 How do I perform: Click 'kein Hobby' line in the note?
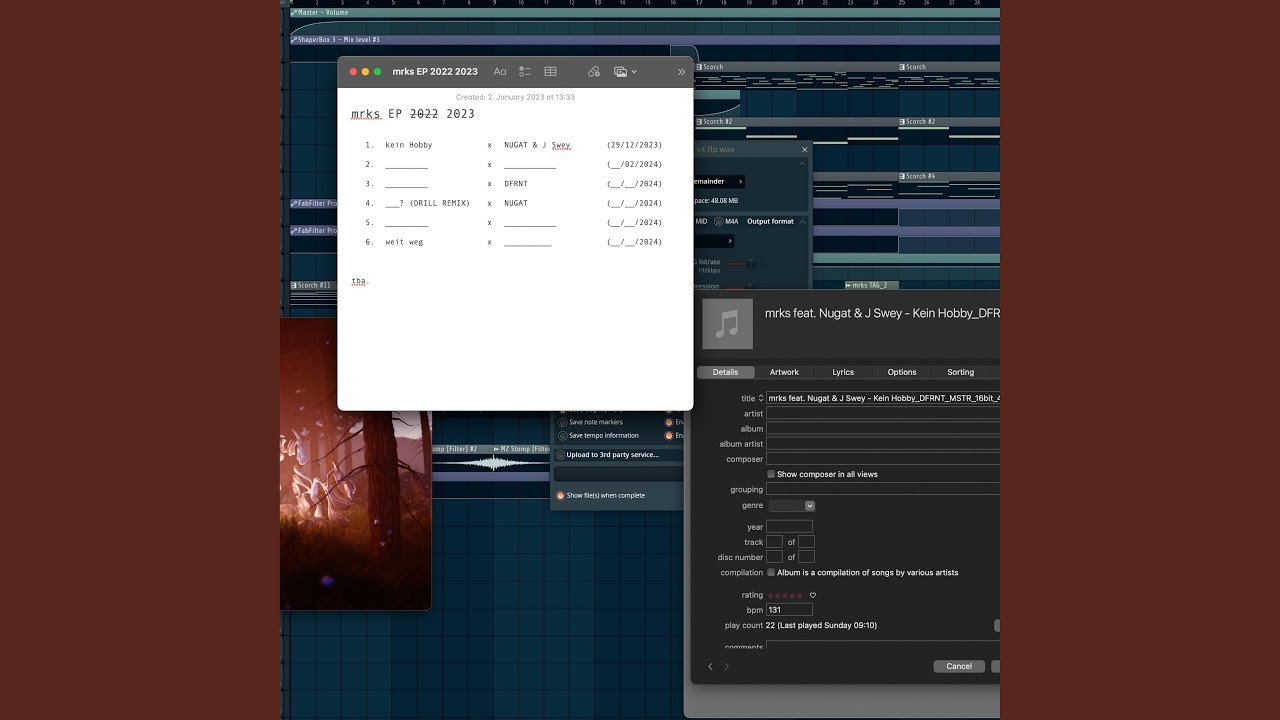[x=409, y=145]
